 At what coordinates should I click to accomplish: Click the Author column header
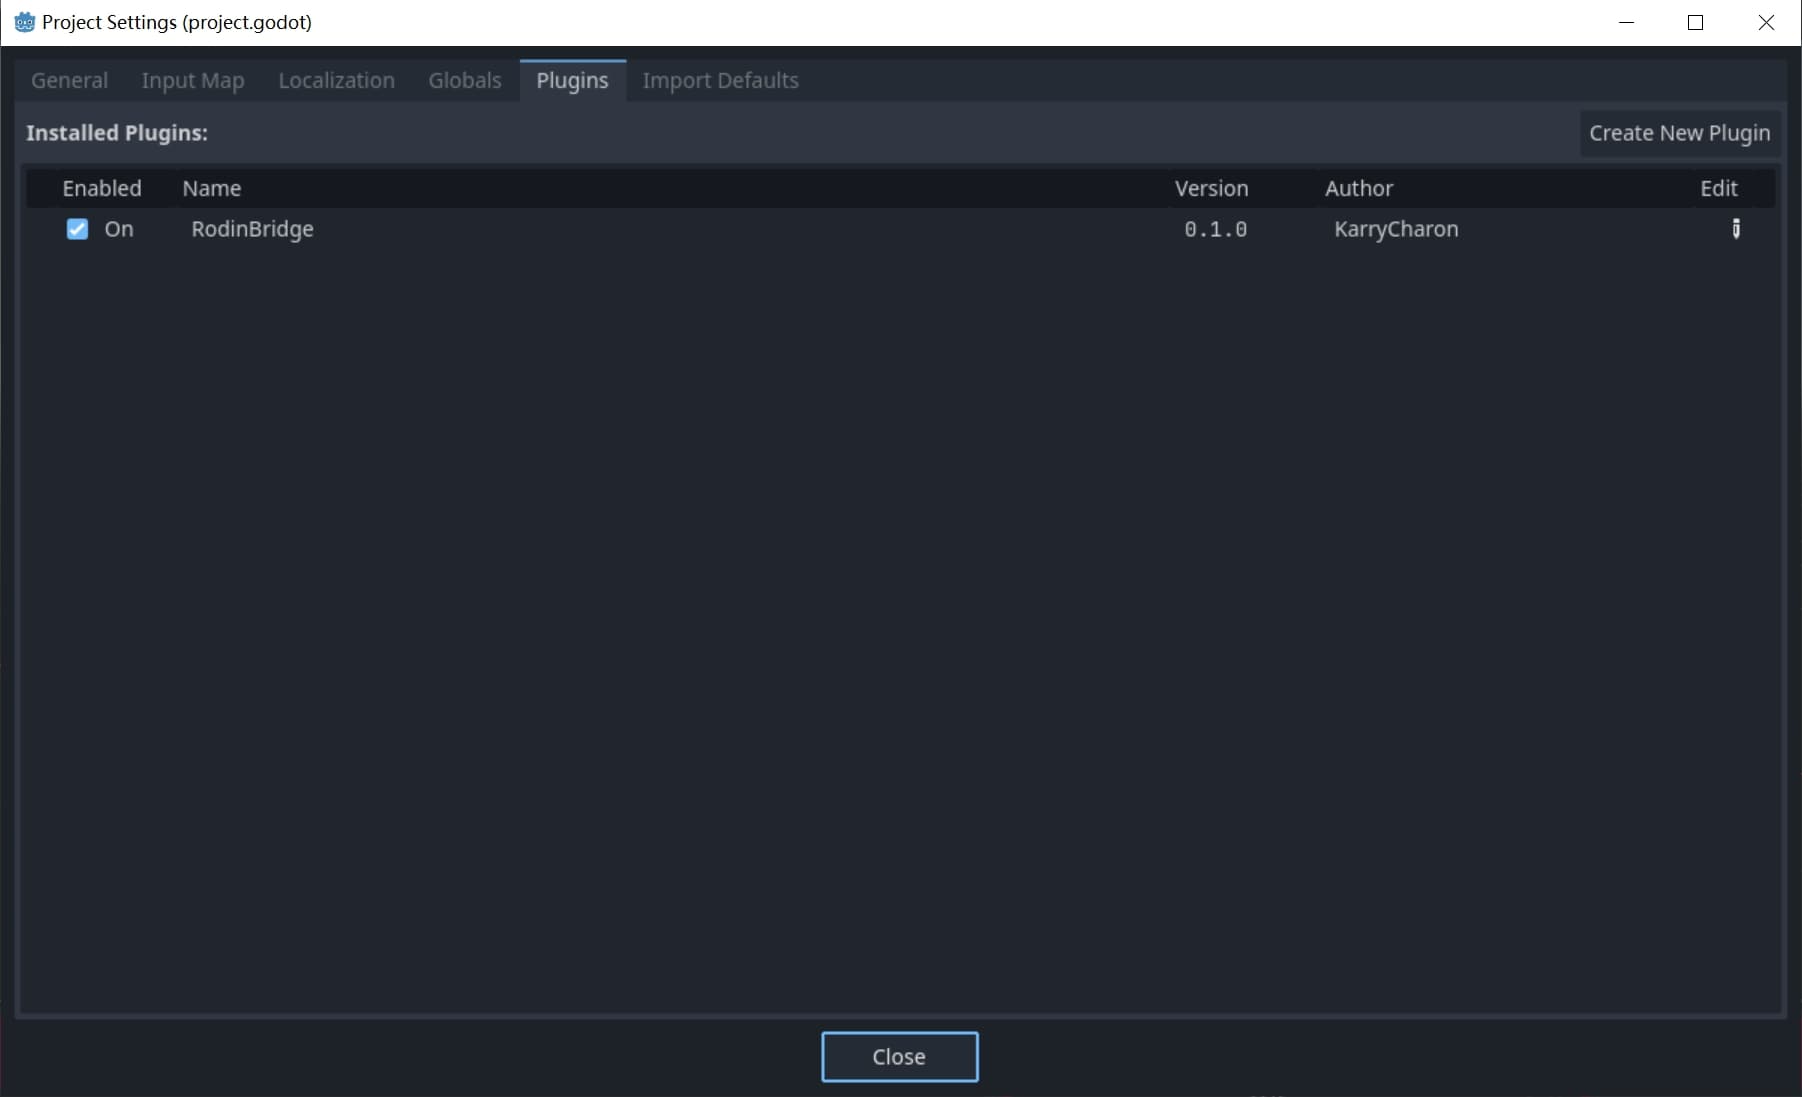(1359, 188)
